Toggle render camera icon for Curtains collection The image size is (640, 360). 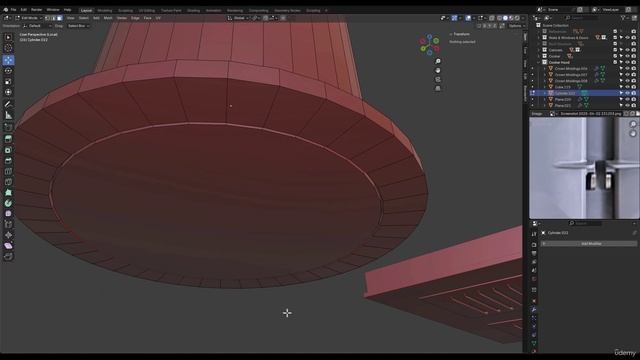pyautogui.click(x=633, y=50)
